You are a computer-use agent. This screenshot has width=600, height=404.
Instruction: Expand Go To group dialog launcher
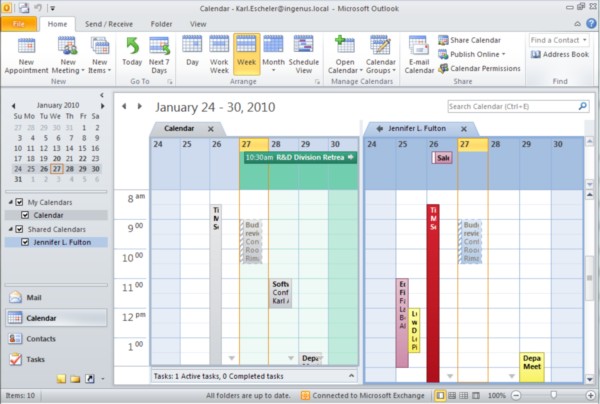click(170, 81)
